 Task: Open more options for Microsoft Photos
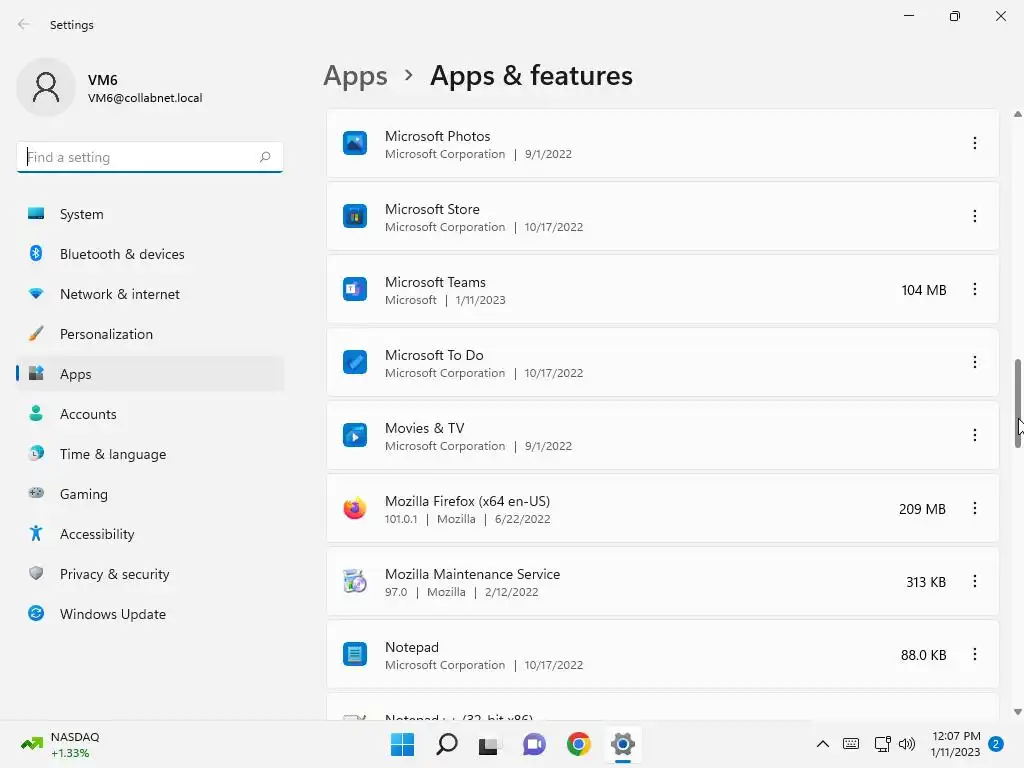coord(975,143)
